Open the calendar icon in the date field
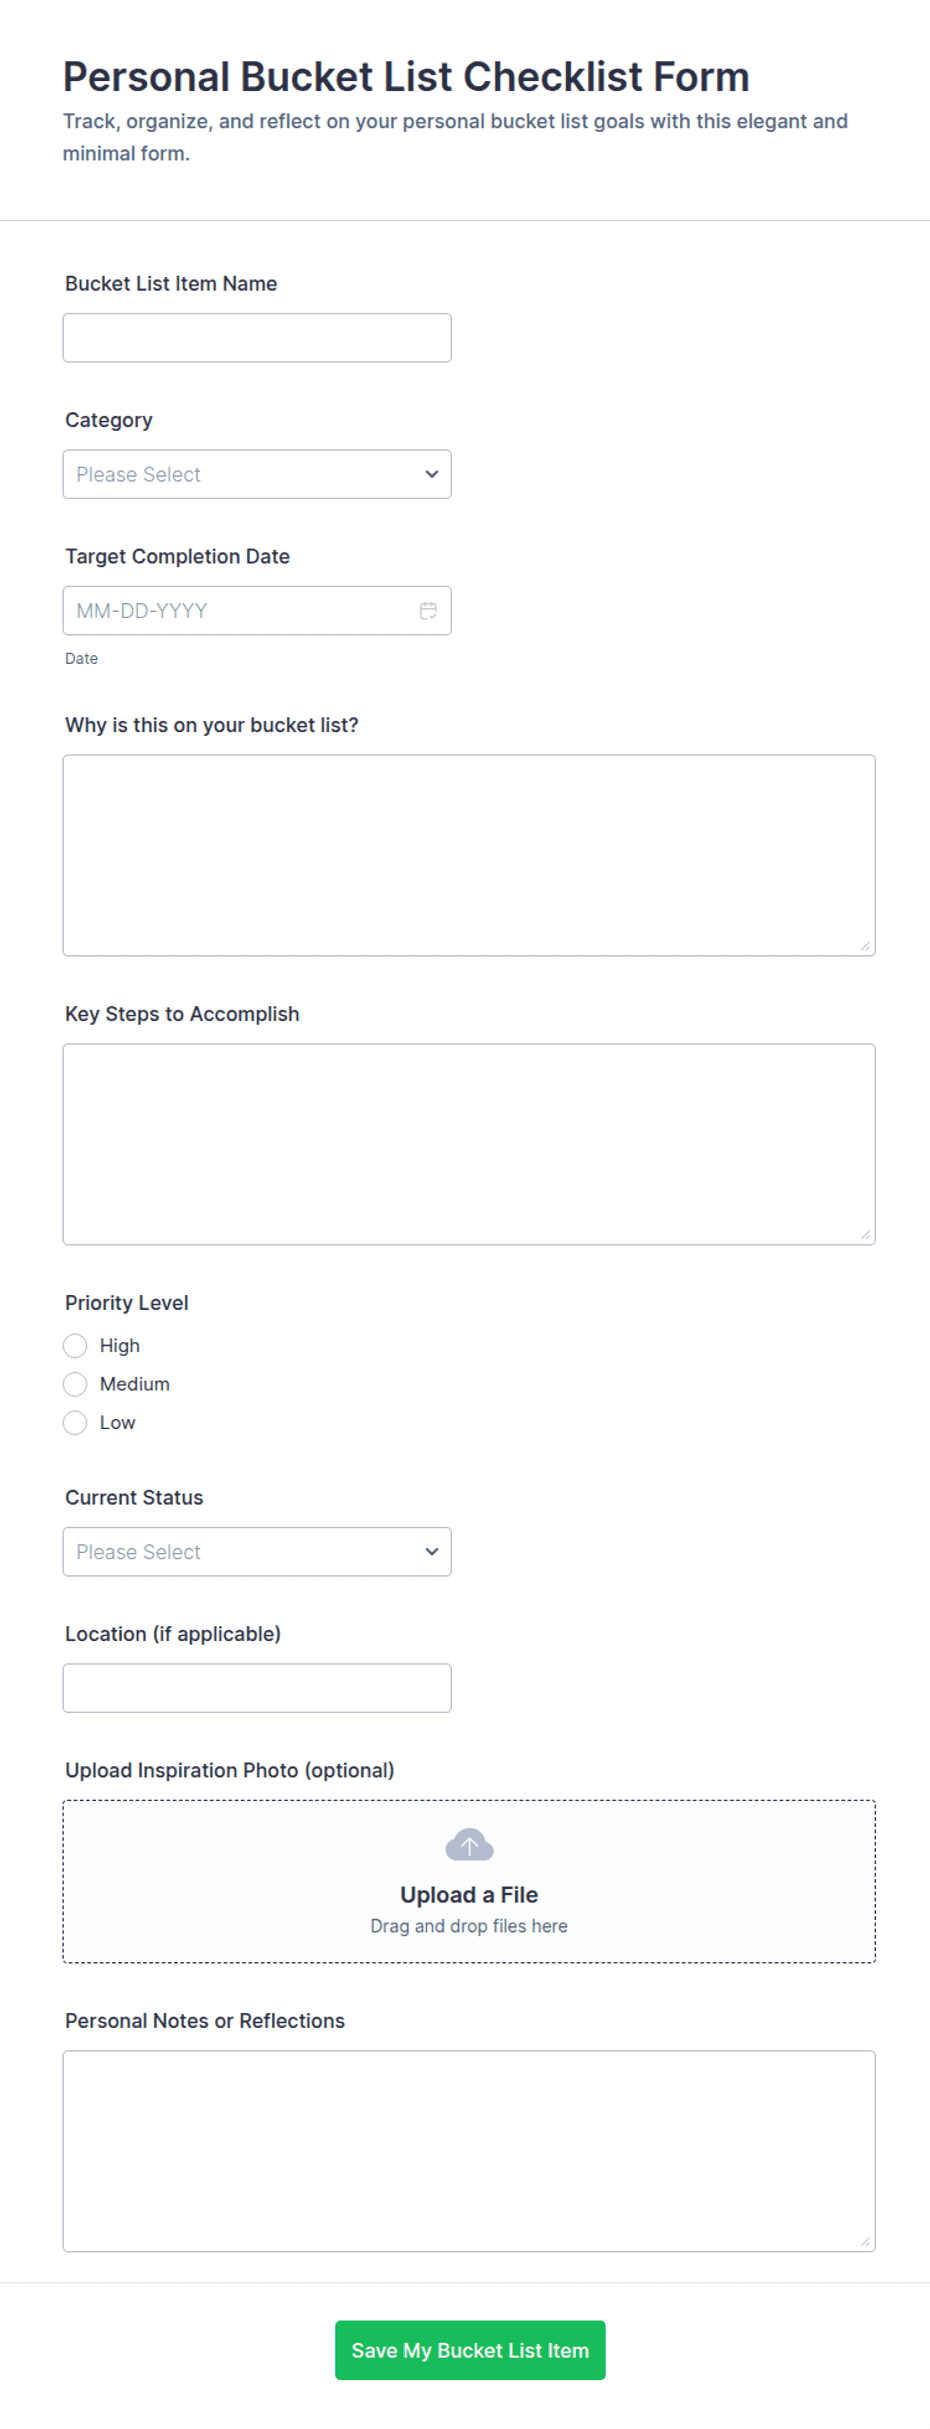Screen dimensions: 930x2429 point(428,611)
